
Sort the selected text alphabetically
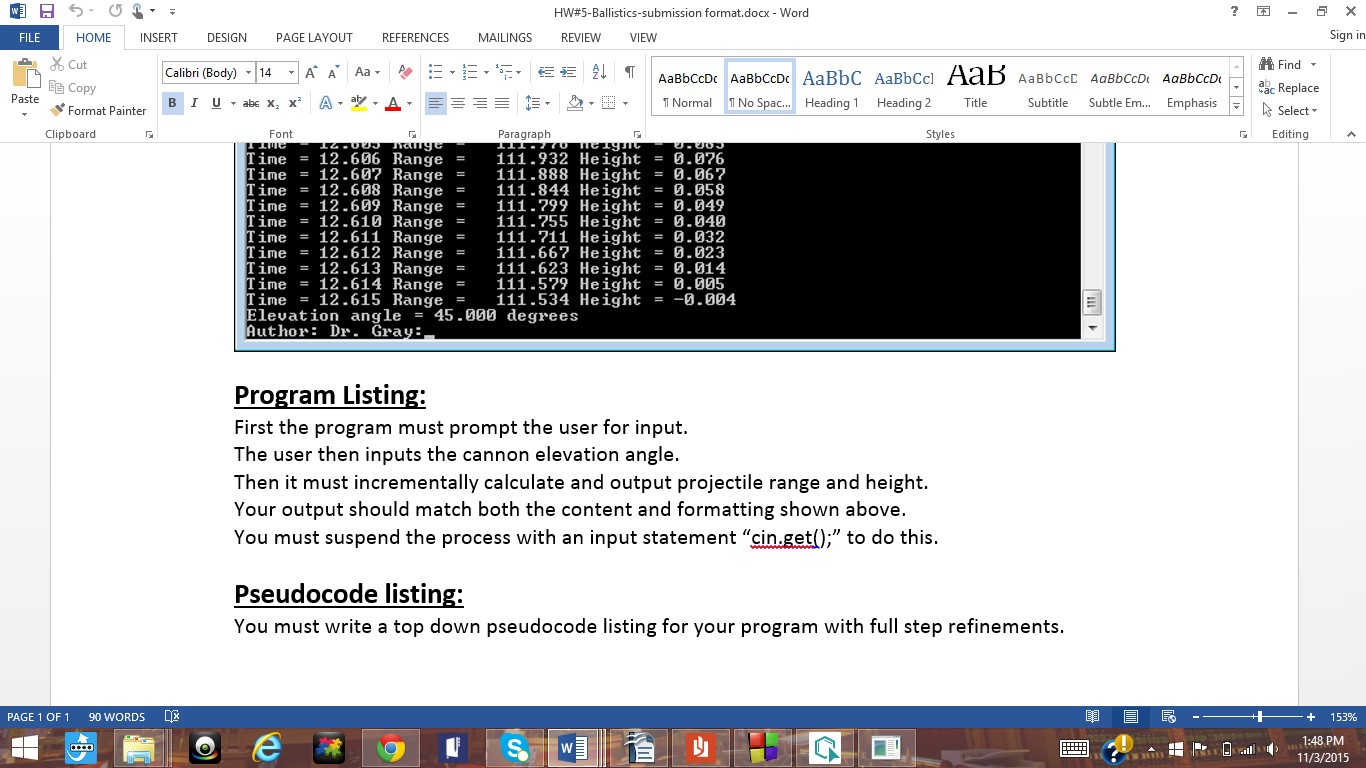pyautogui.click(x=599, y=73)
